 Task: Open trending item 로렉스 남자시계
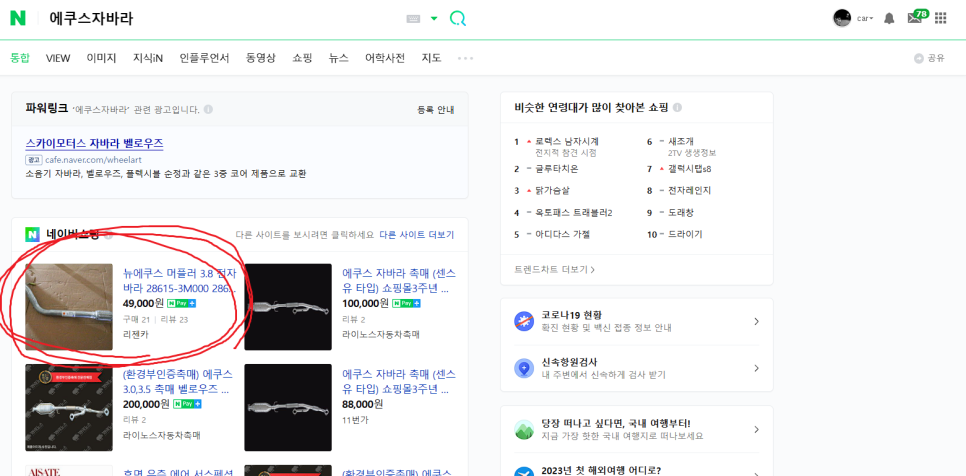(x=567, y=141)
